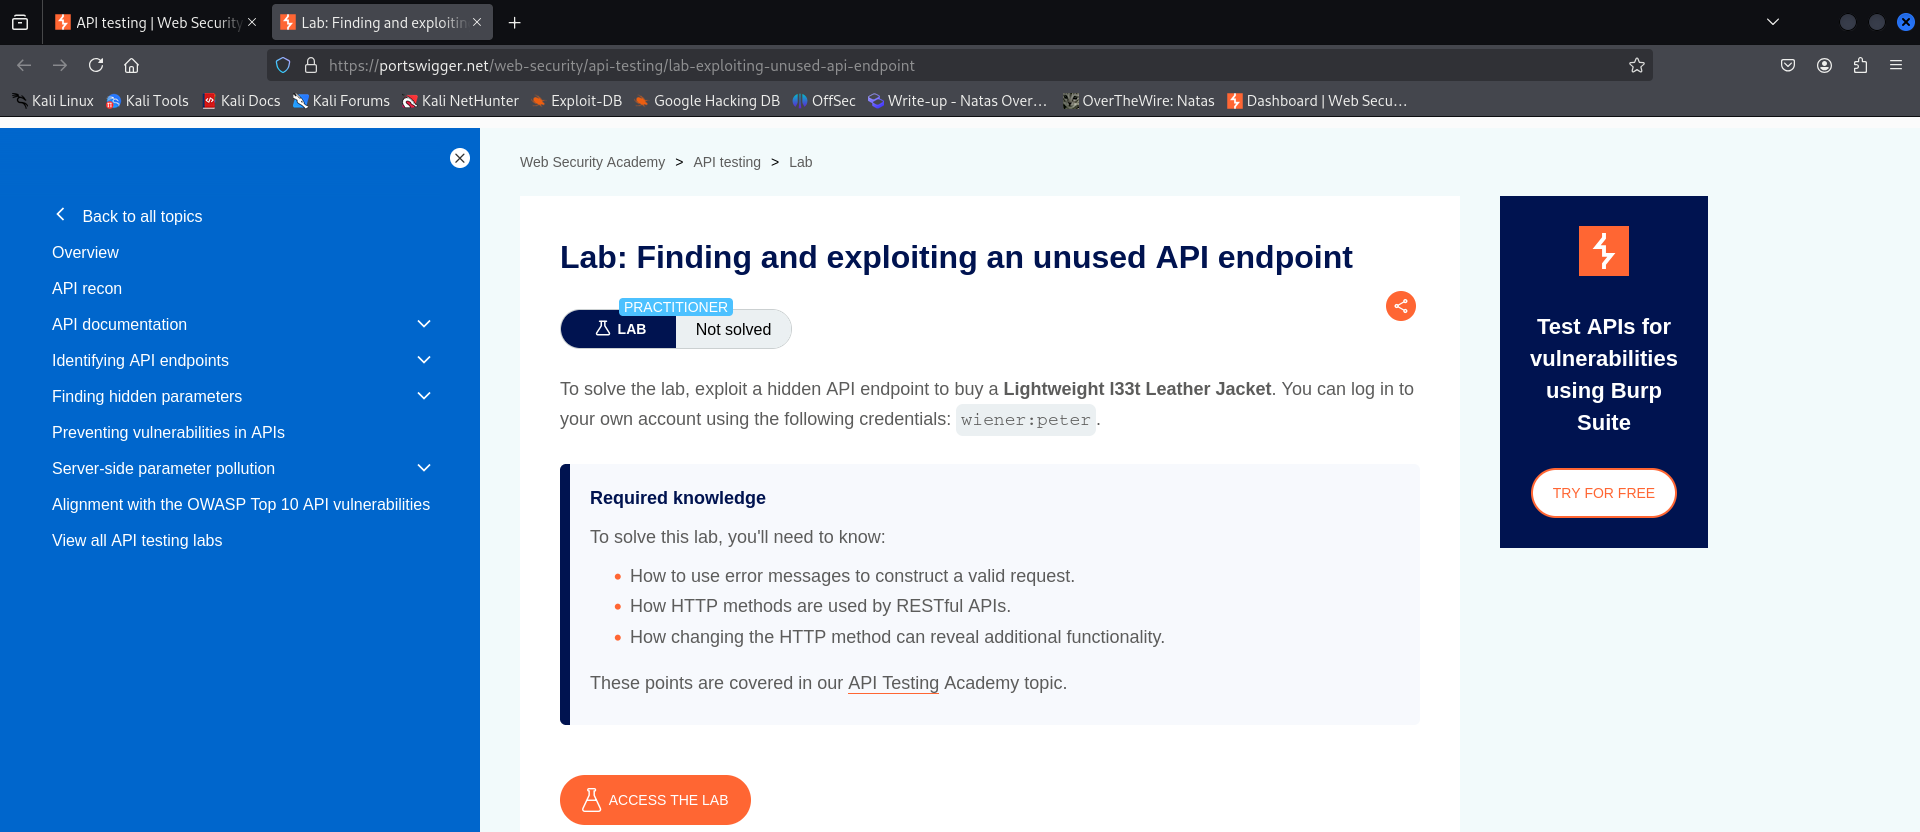Open the Firefox account icon
Image resolution: width=1920 pixels, height=832 pixels.
point(1824,65)
